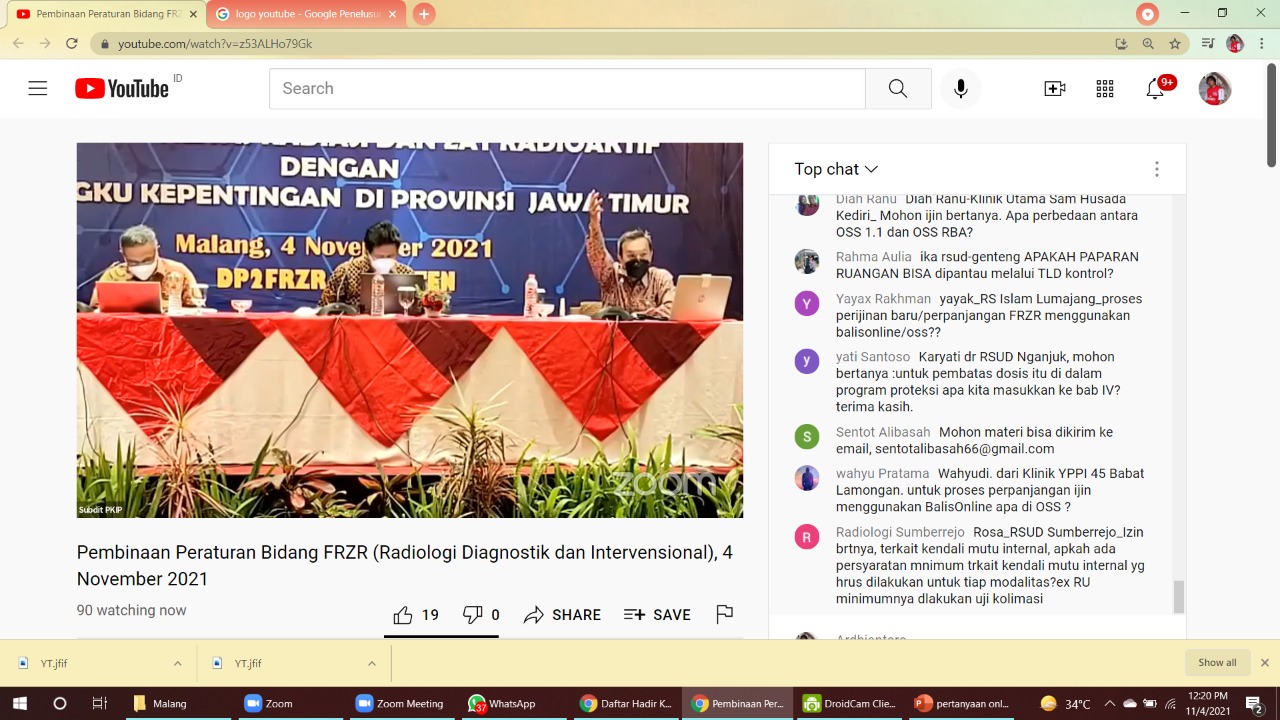Go to YouTube home via logo
1280x720 pixels.
[122, 89]
